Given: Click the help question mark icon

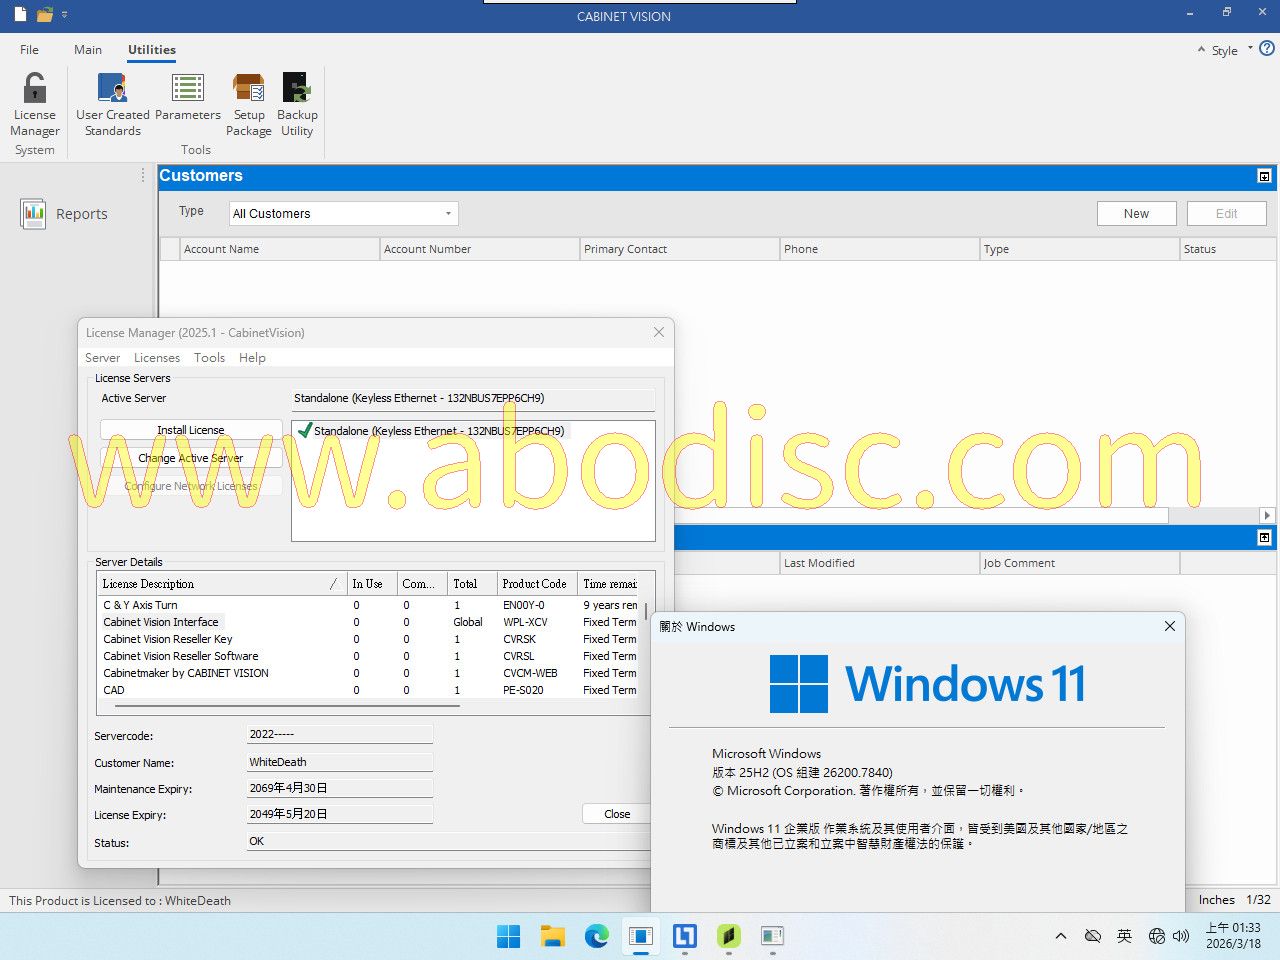Looking at the screenshot, I should tap(1267, 48).
